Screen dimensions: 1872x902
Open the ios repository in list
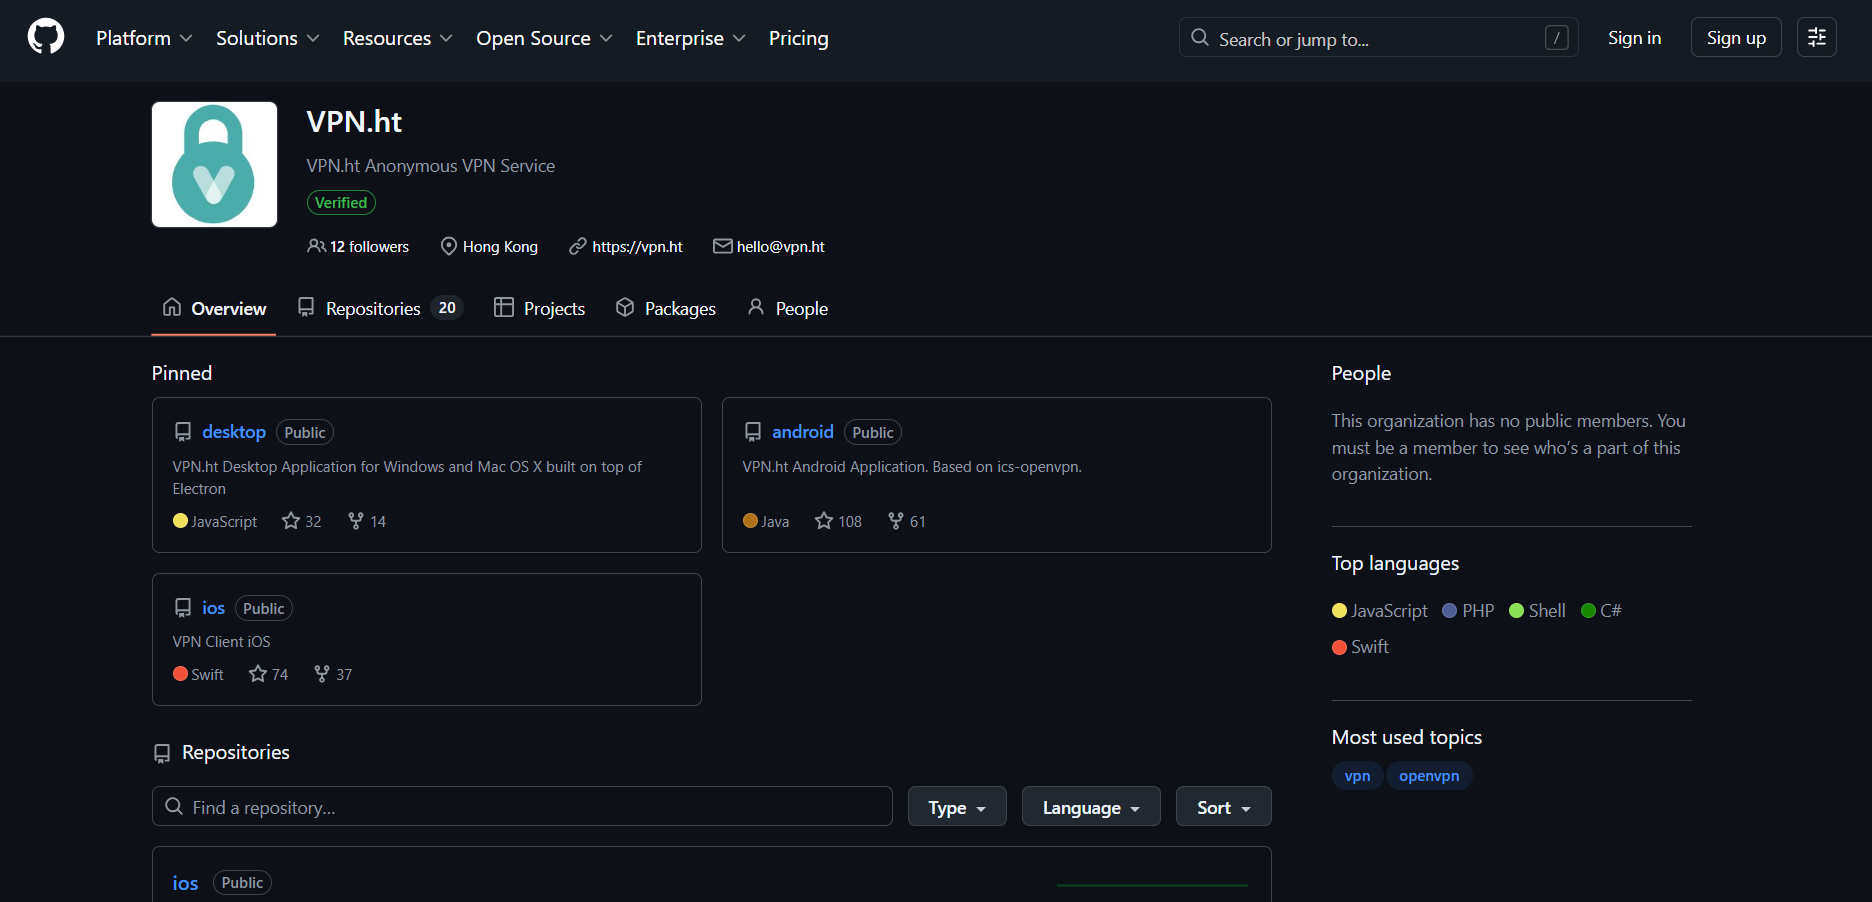pyautogui.click(x=185, y=883)
